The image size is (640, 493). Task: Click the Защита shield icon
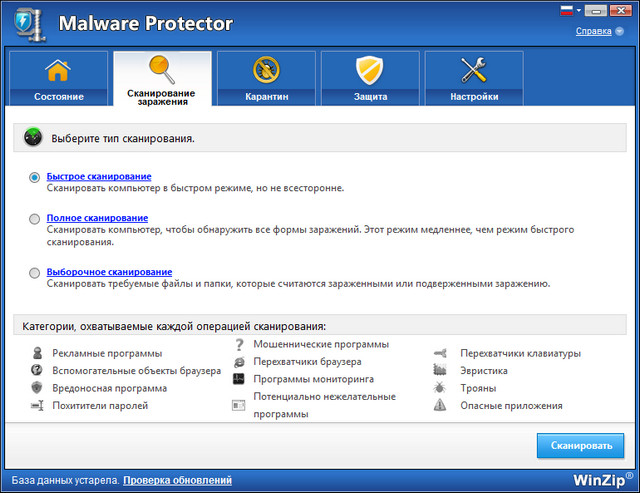(370, 70)
